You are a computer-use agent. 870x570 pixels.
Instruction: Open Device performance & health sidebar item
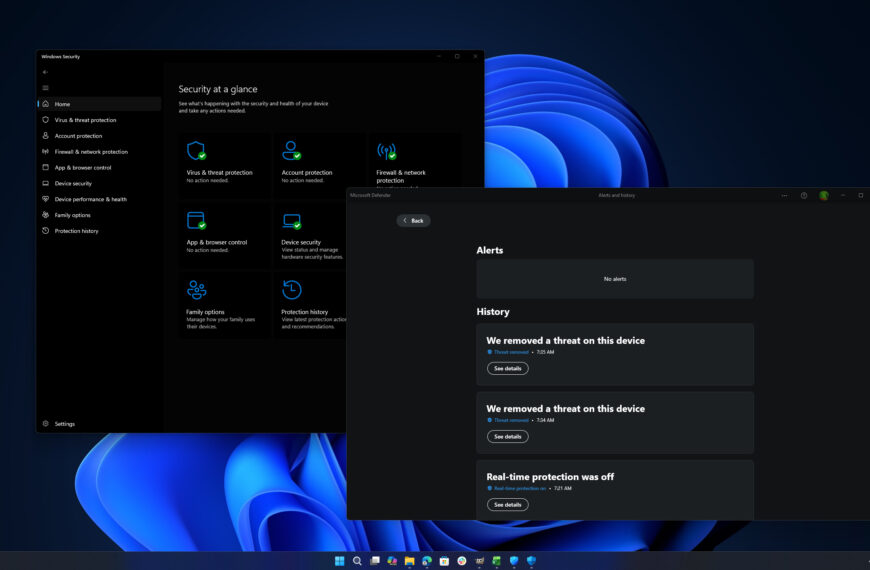99,199
